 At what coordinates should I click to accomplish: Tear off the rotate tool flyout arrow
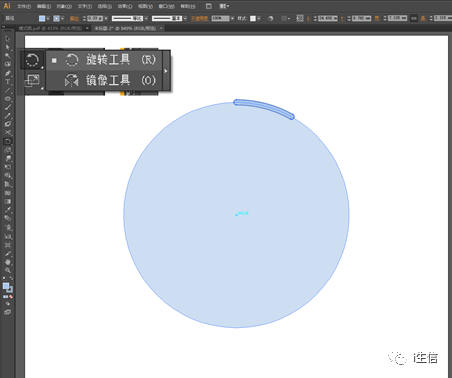pyautogui.click(x=166, y=71)
